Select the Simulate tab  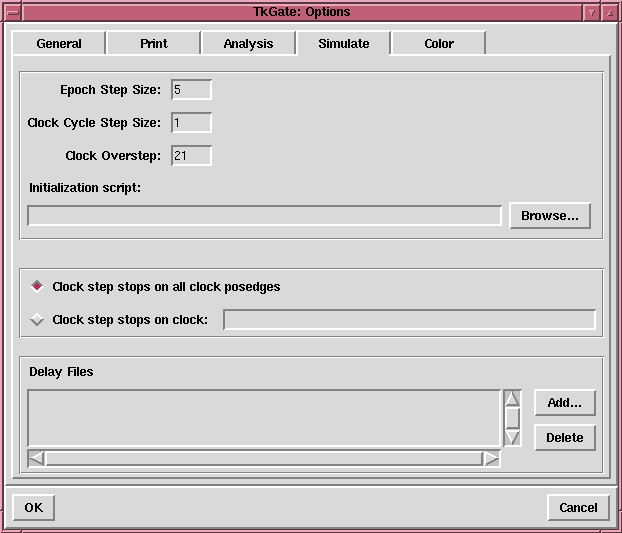tap(343, 44)
